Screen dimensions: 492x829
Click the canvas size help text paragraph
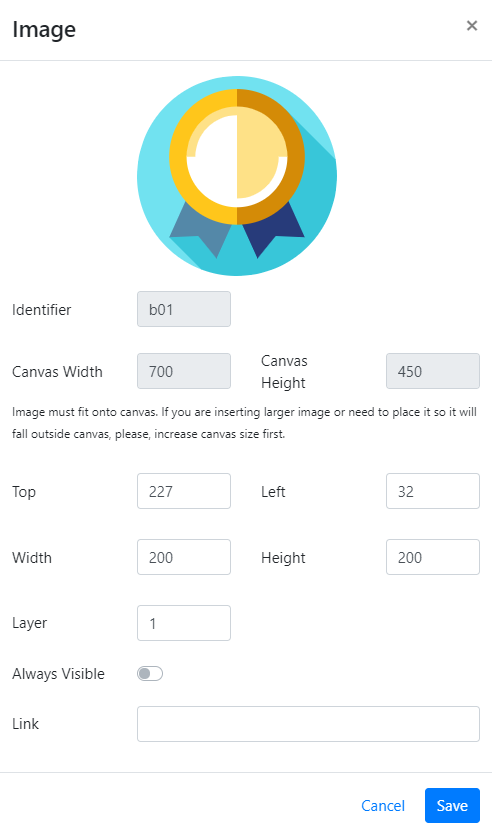point(245,423)
